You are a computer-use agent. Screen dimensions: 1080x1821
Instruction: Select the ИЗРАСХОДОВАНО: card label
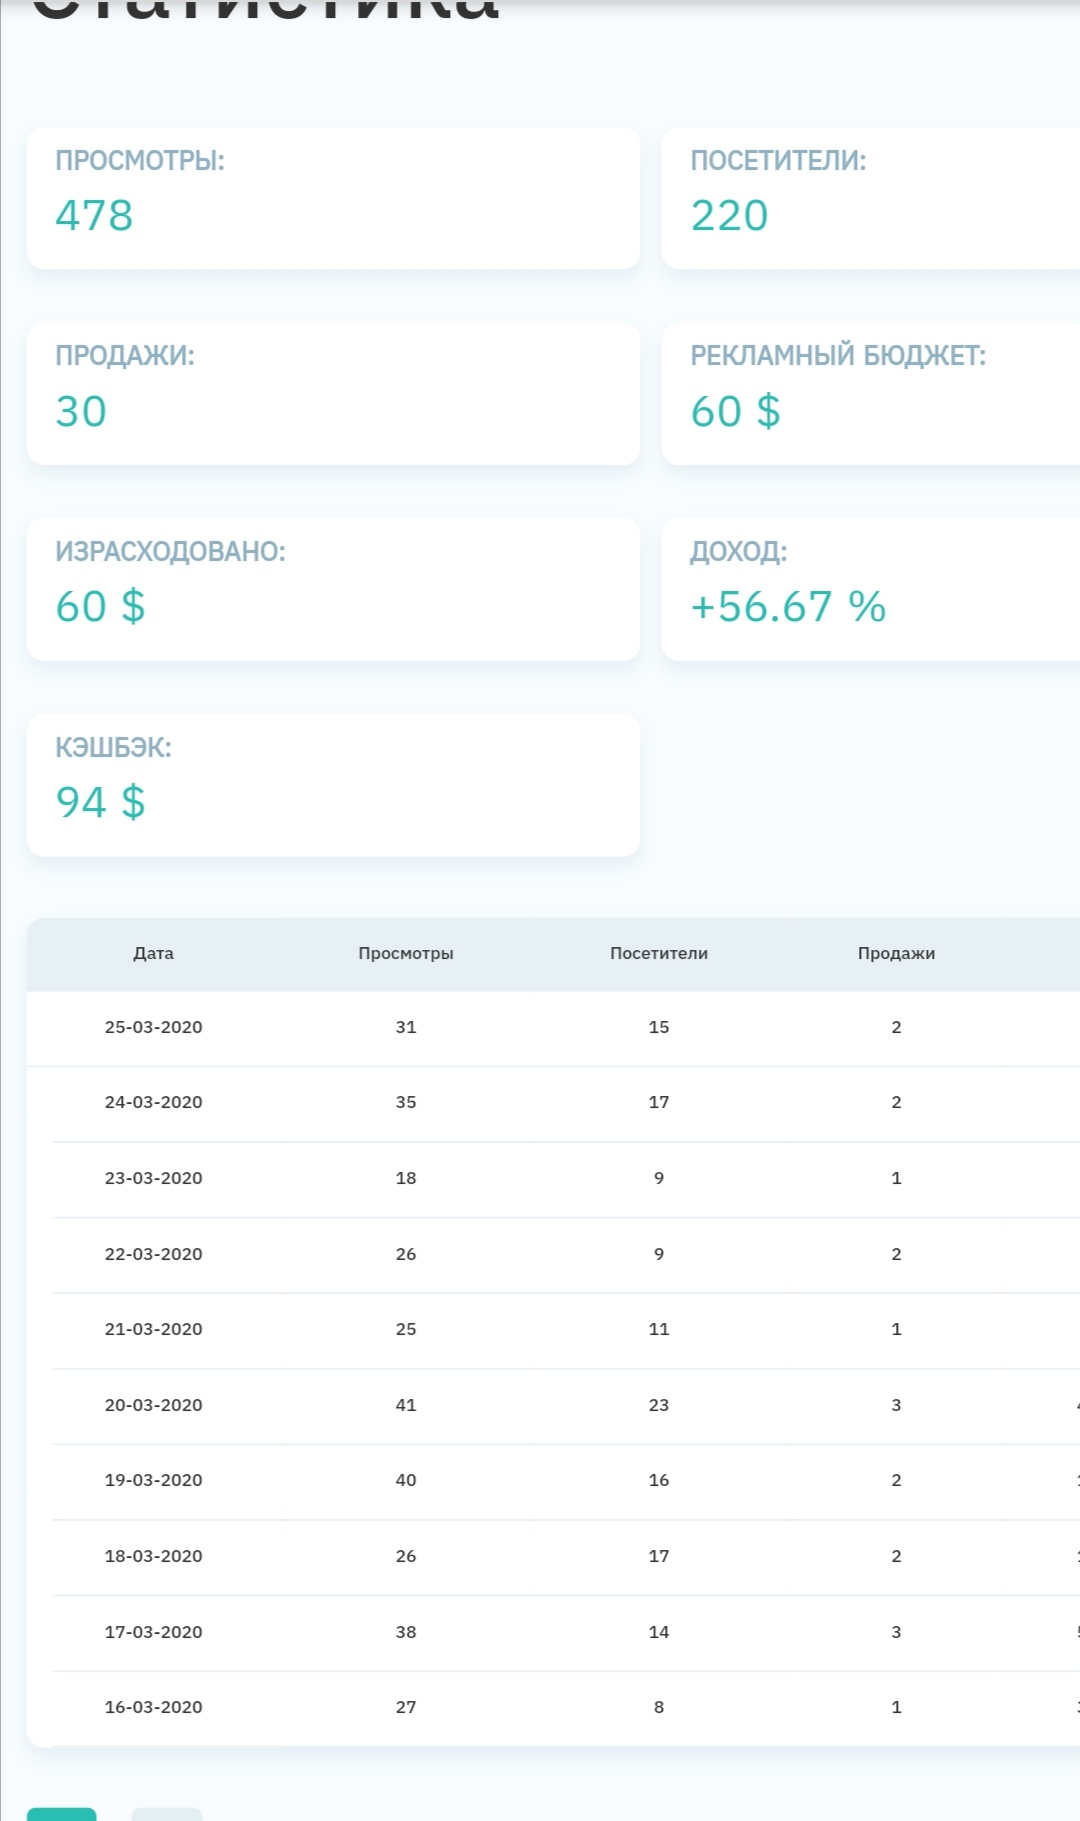(170, 551)
